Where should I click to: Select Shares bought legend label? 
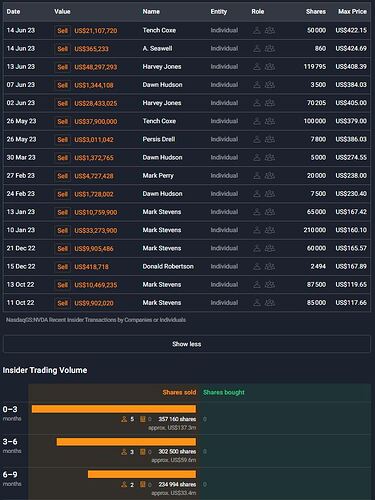click(224, 392)
